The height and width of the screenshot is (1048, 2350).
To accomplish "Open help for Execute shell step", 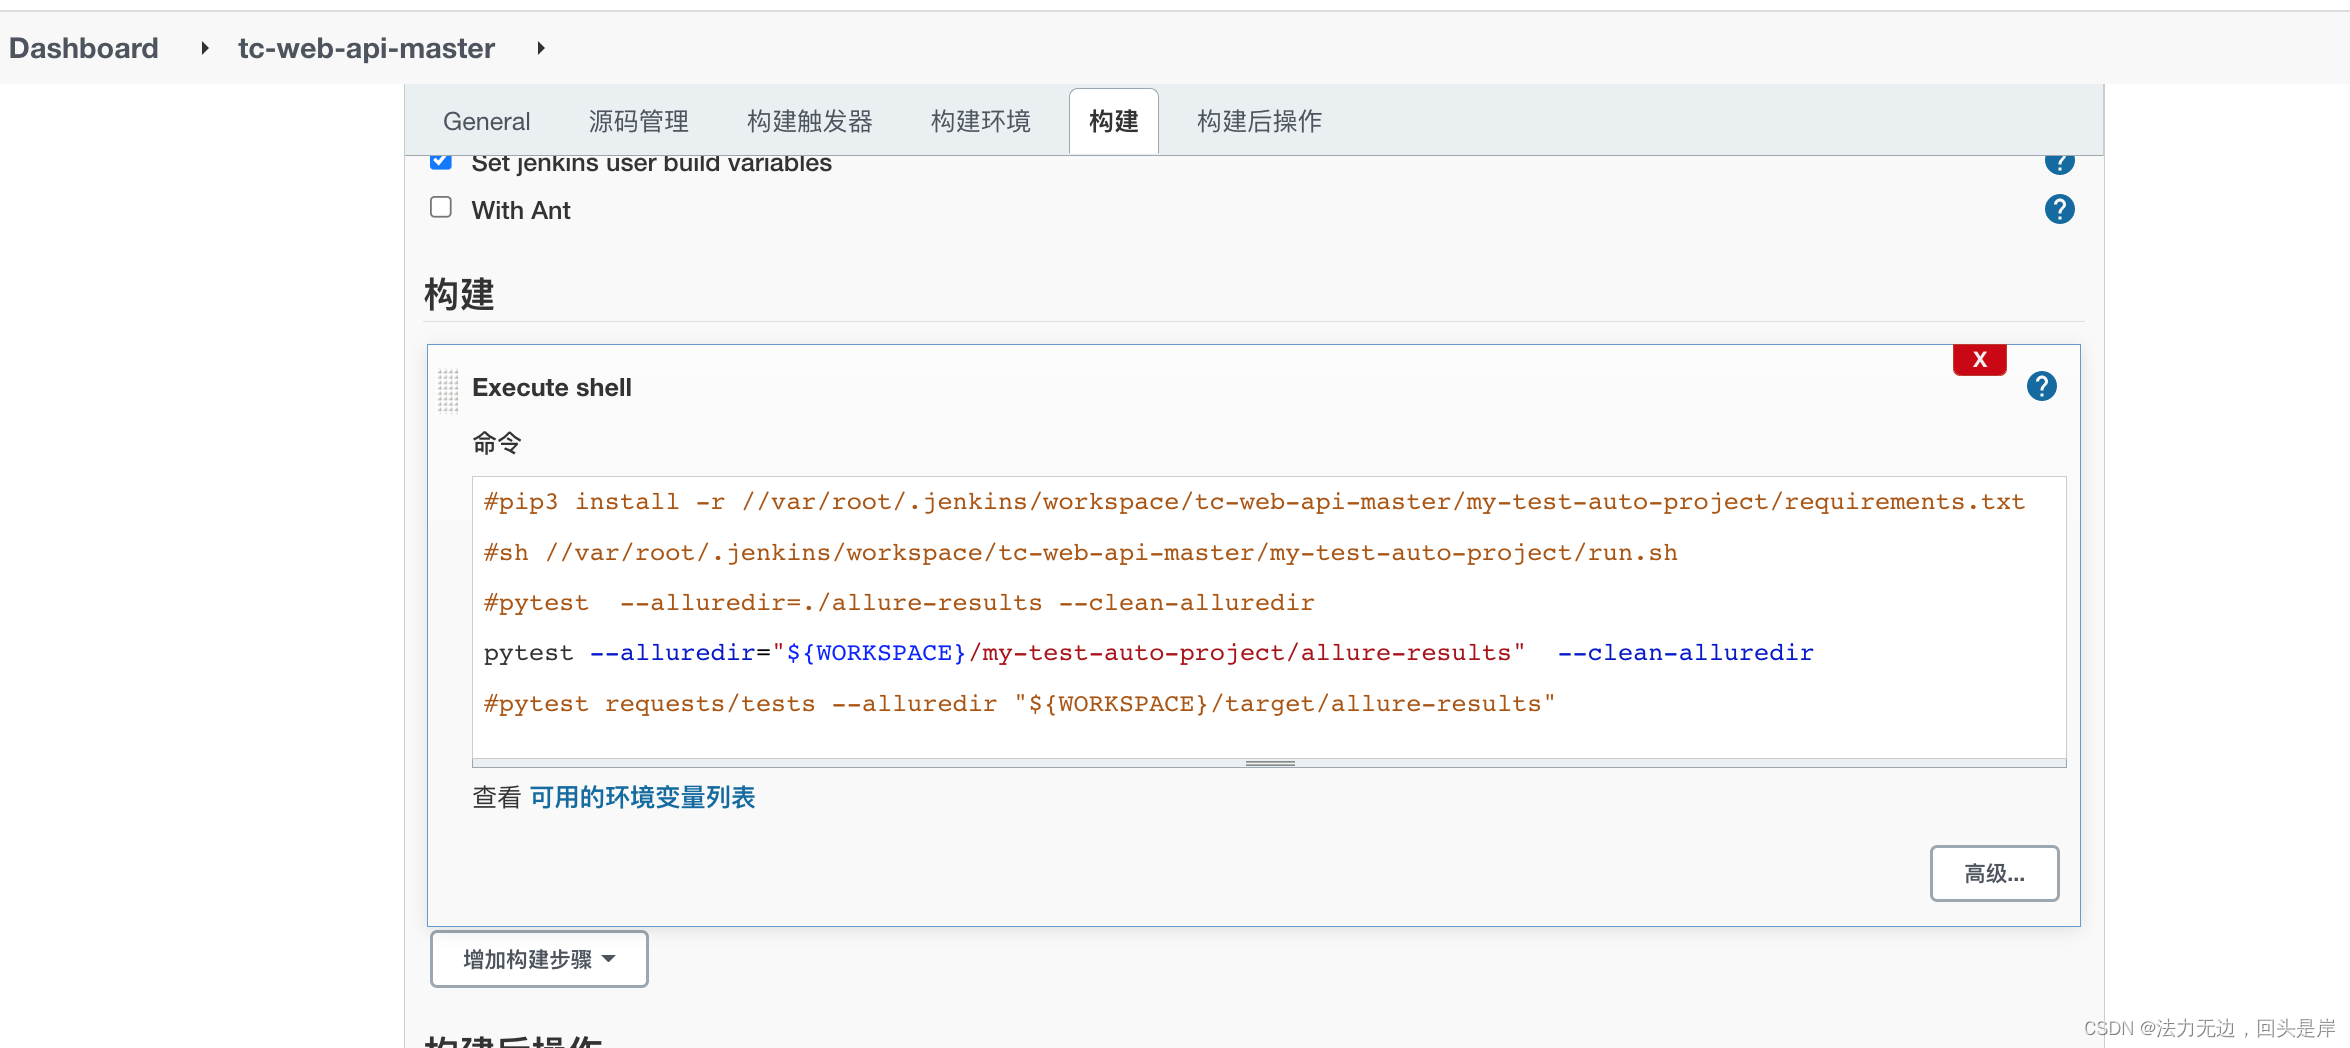I will pos(2041,386).
